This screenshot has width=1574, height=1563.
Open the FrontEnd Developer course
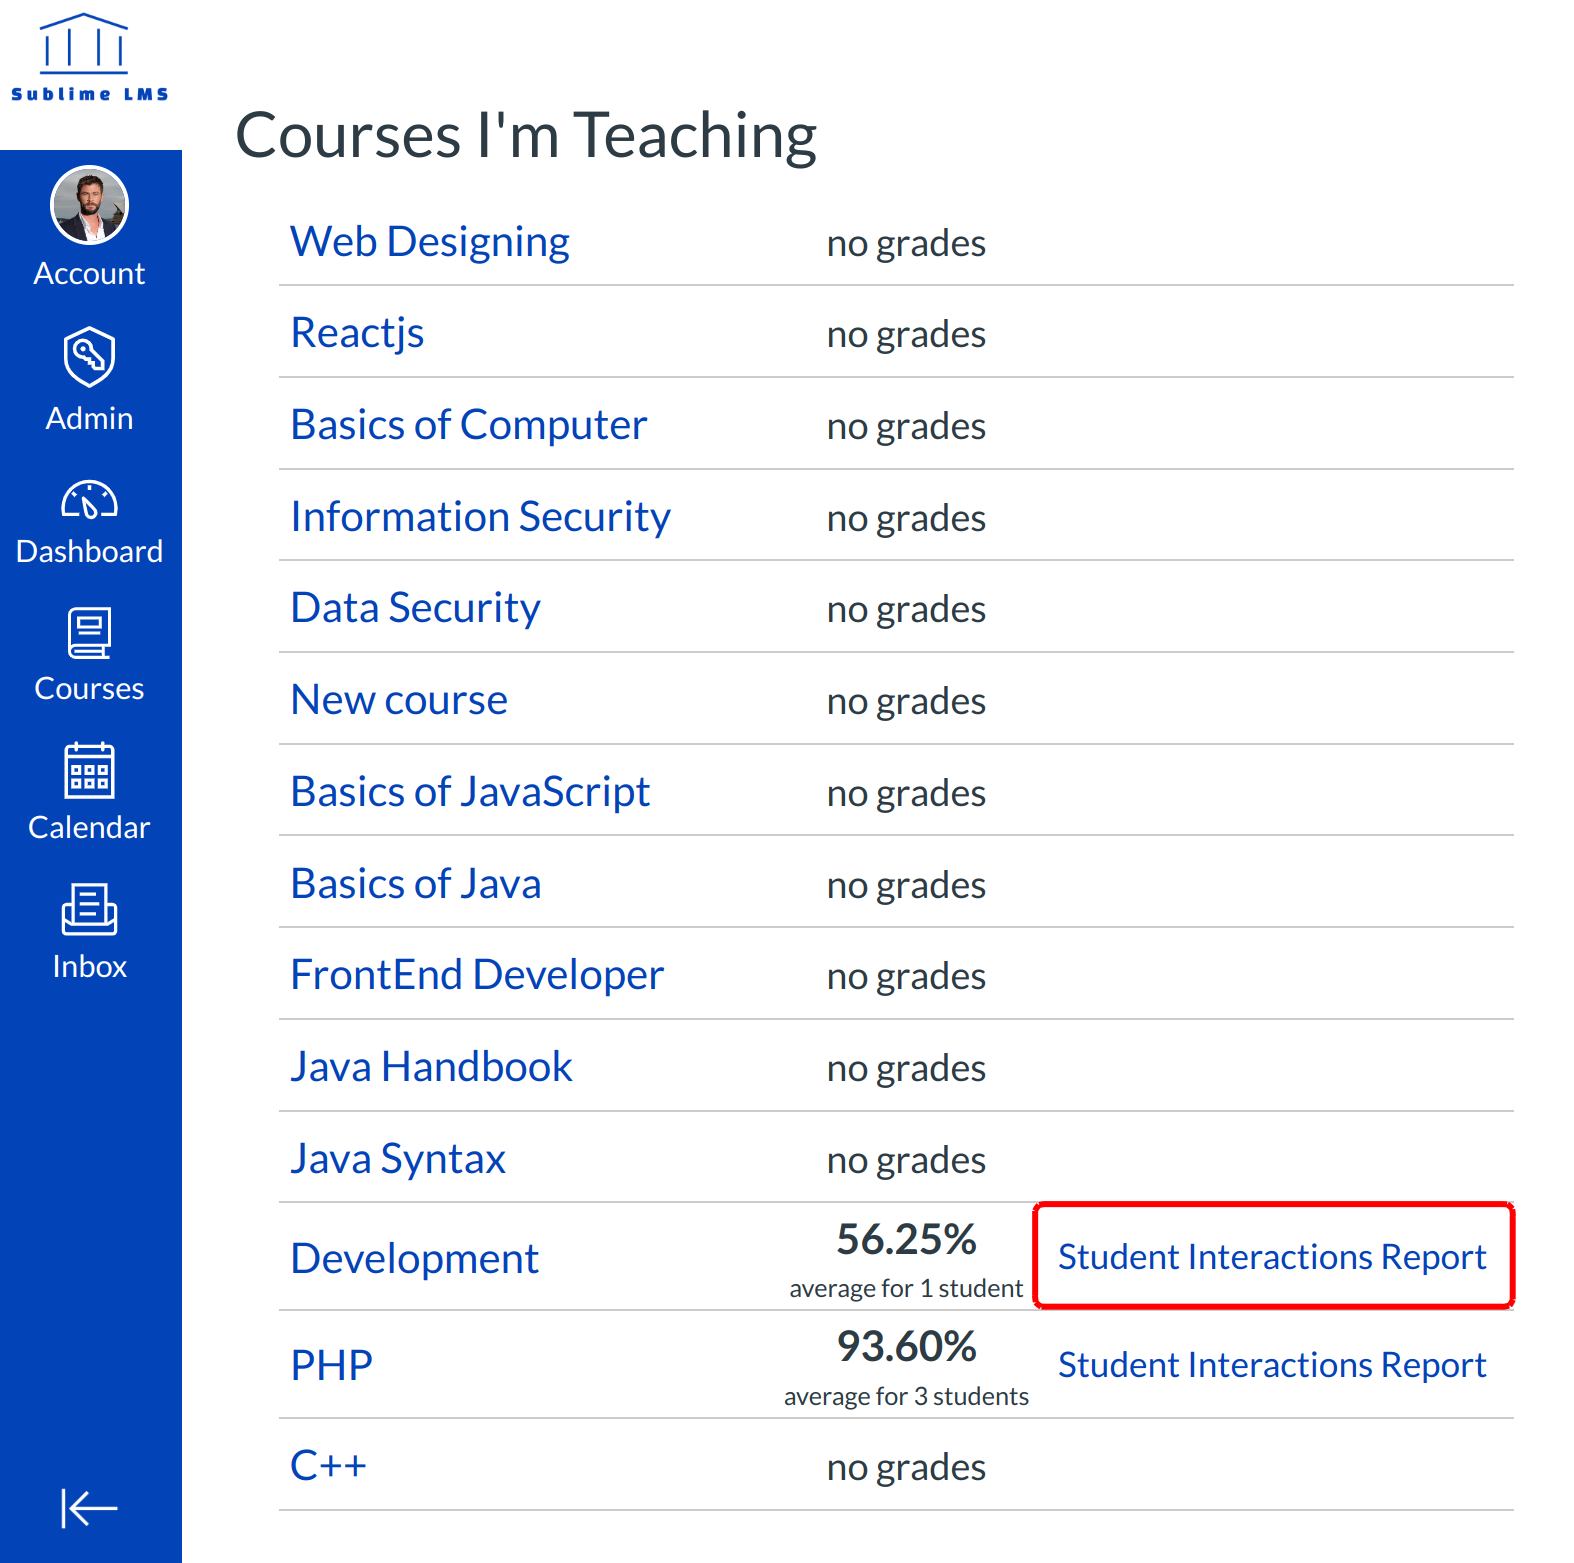pyautogui.click(x=476, y=975)
